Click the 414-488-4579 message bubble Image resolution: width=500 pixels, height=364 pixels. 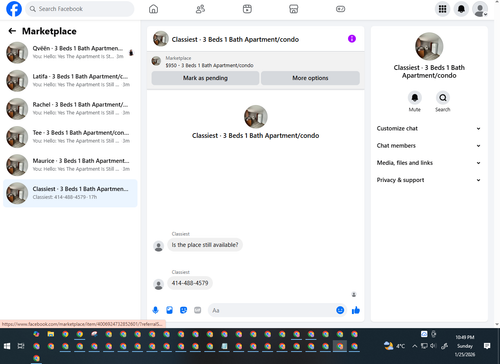[x=190, y=283]
